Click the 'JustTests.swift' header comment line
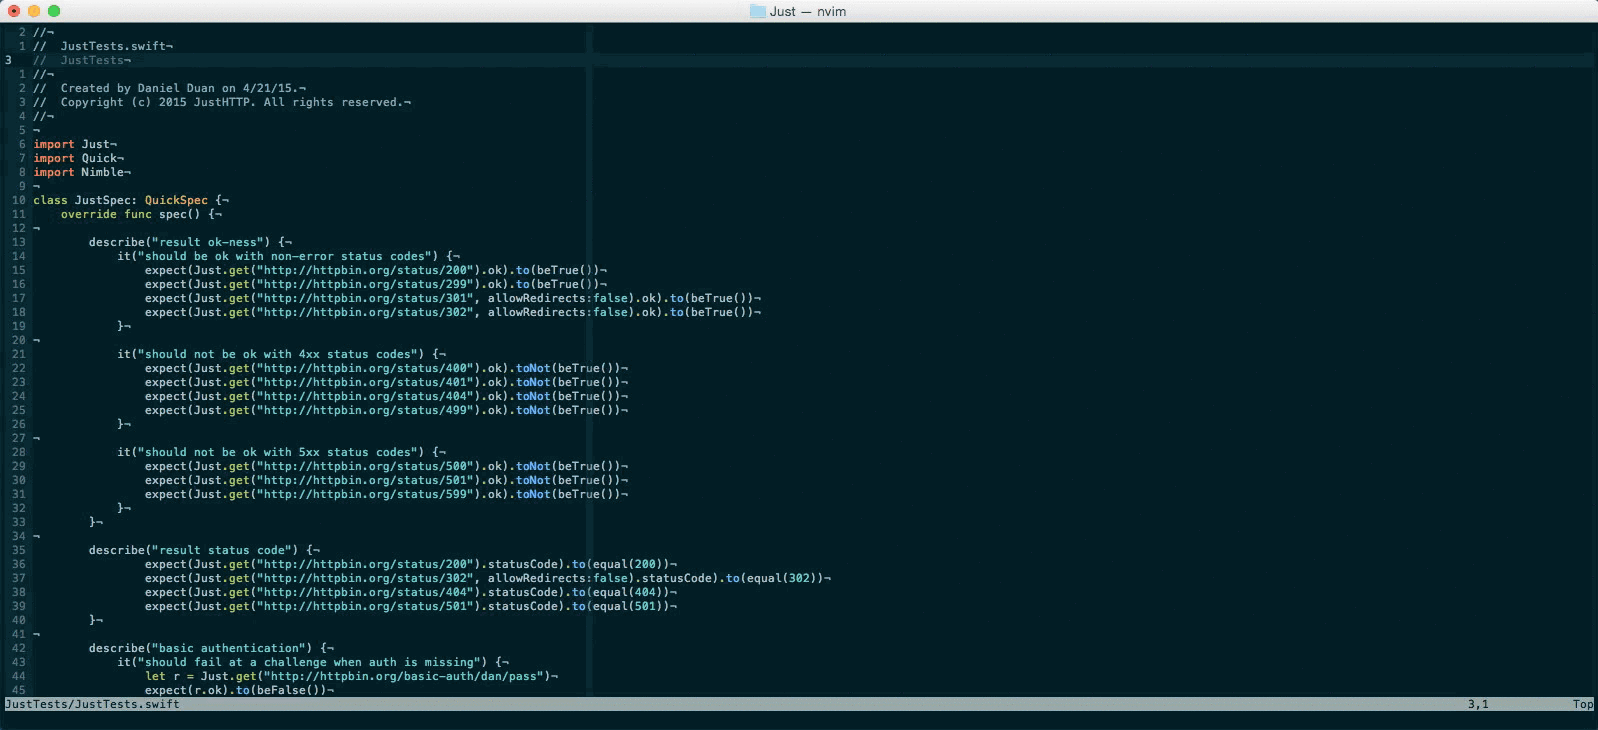Screen dimensions: 1598x730 [x=103, y=46]
